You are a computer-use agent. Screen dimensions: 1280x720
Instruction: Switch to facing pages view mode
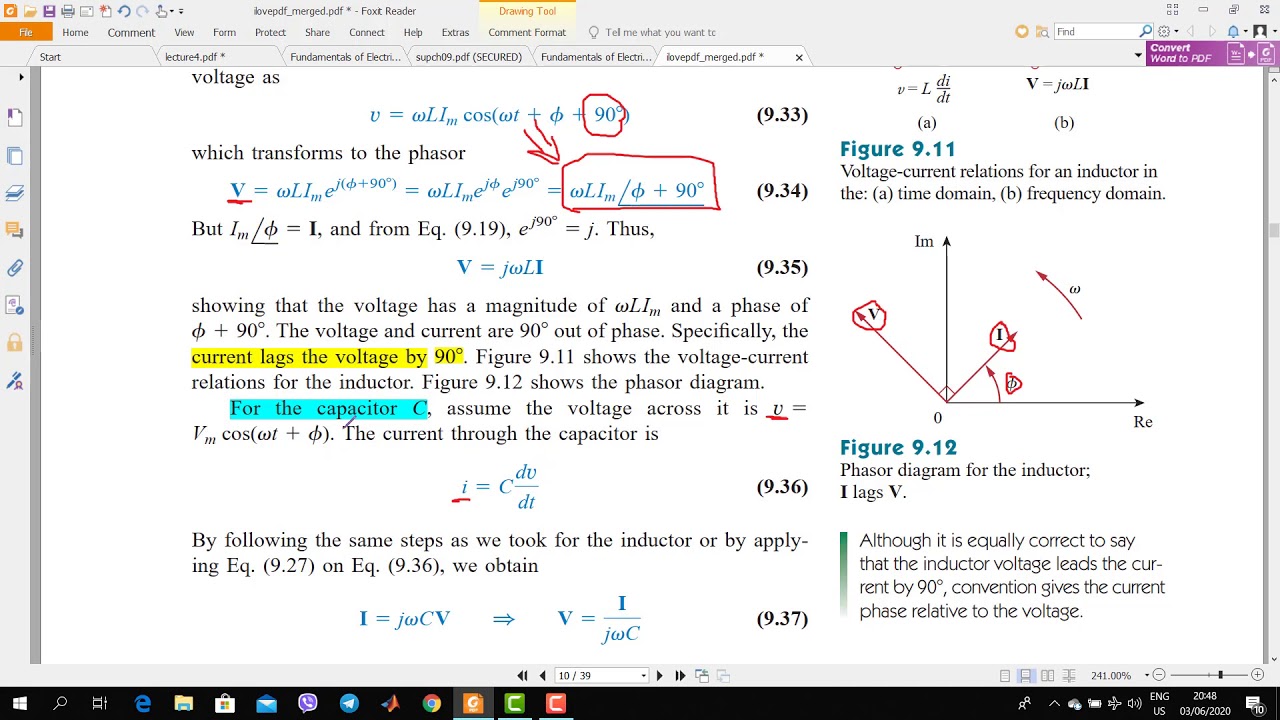(x=1047, y=676)
